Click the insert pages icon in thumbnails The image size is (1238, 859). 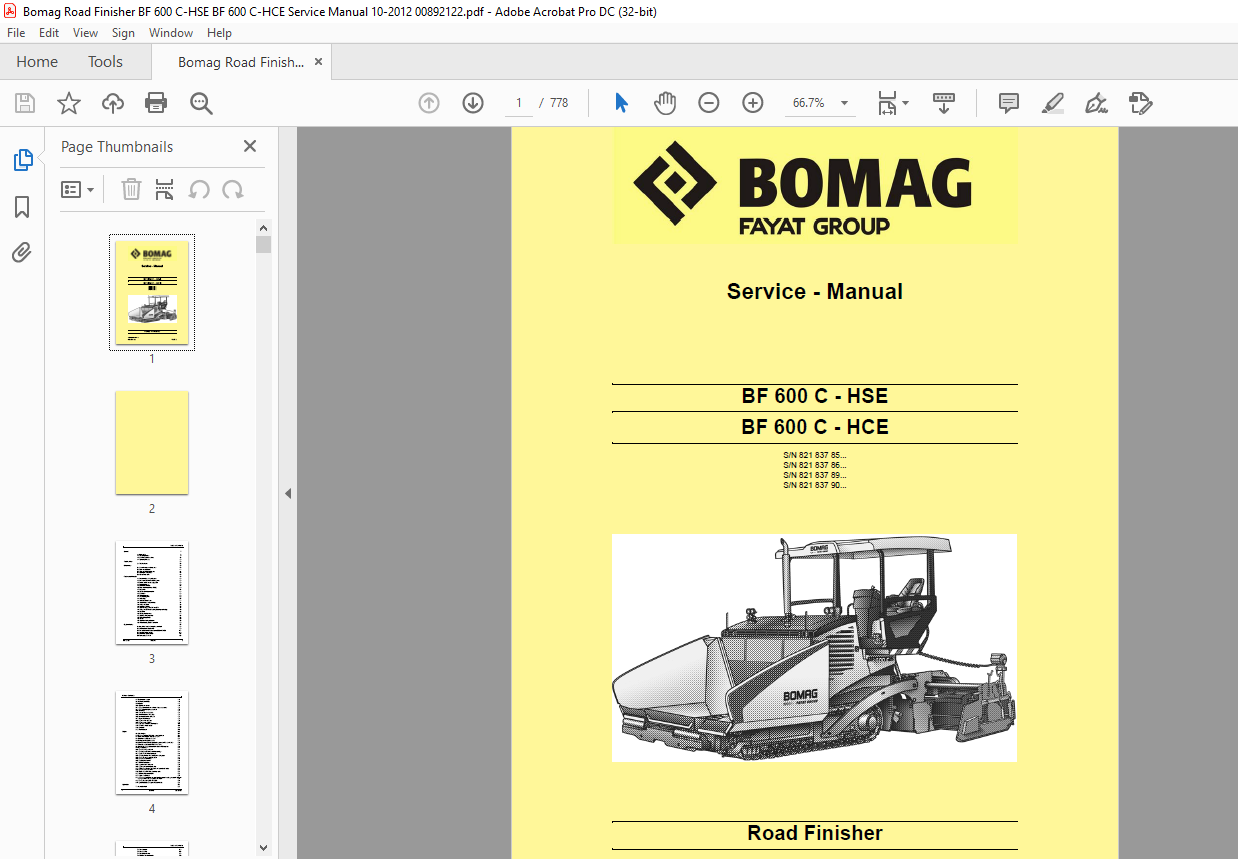(x=165, y=189)
